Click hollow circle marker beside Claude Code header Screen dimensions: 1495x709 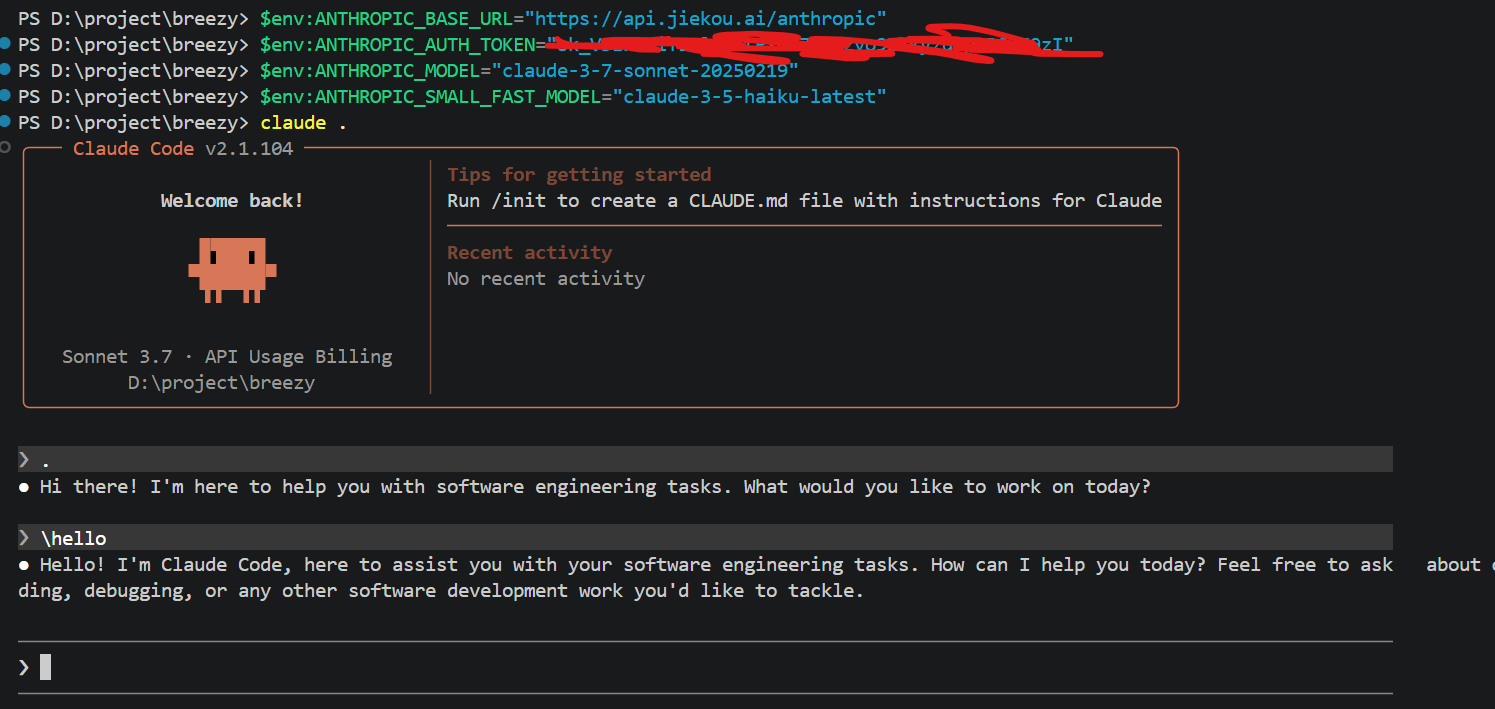click(x=6, y=148)
